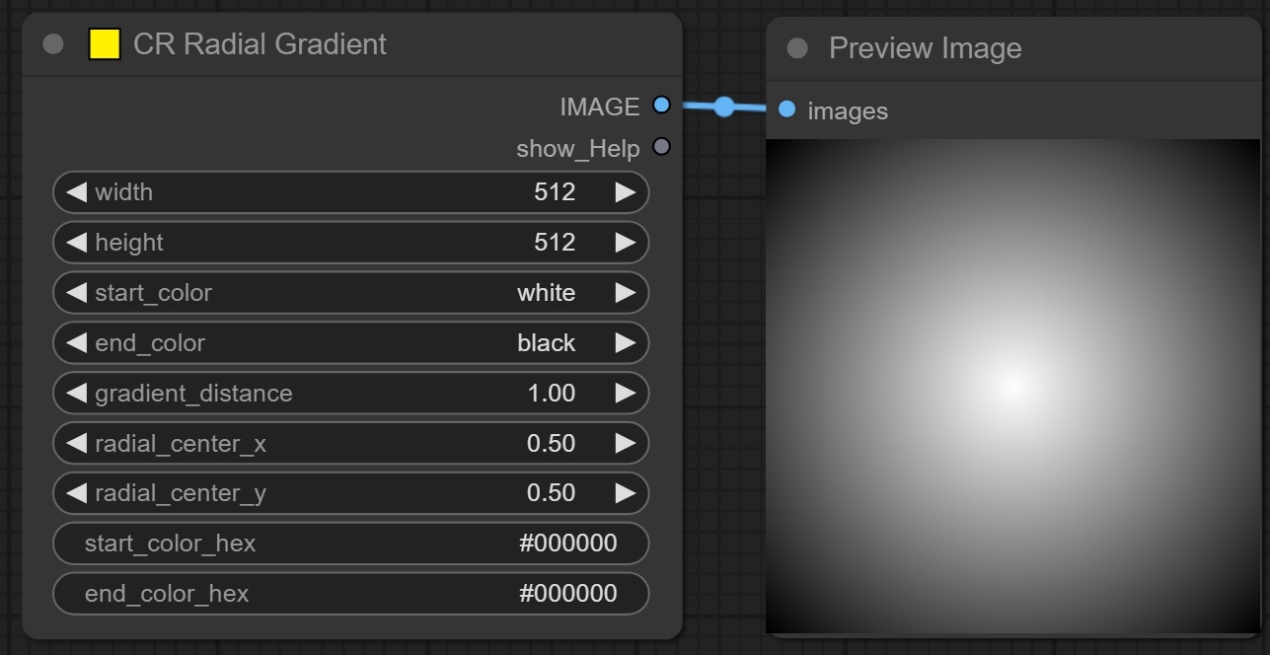Click the start_color_hex text field
Viewport: 1270px width, 655px height.
350,543
